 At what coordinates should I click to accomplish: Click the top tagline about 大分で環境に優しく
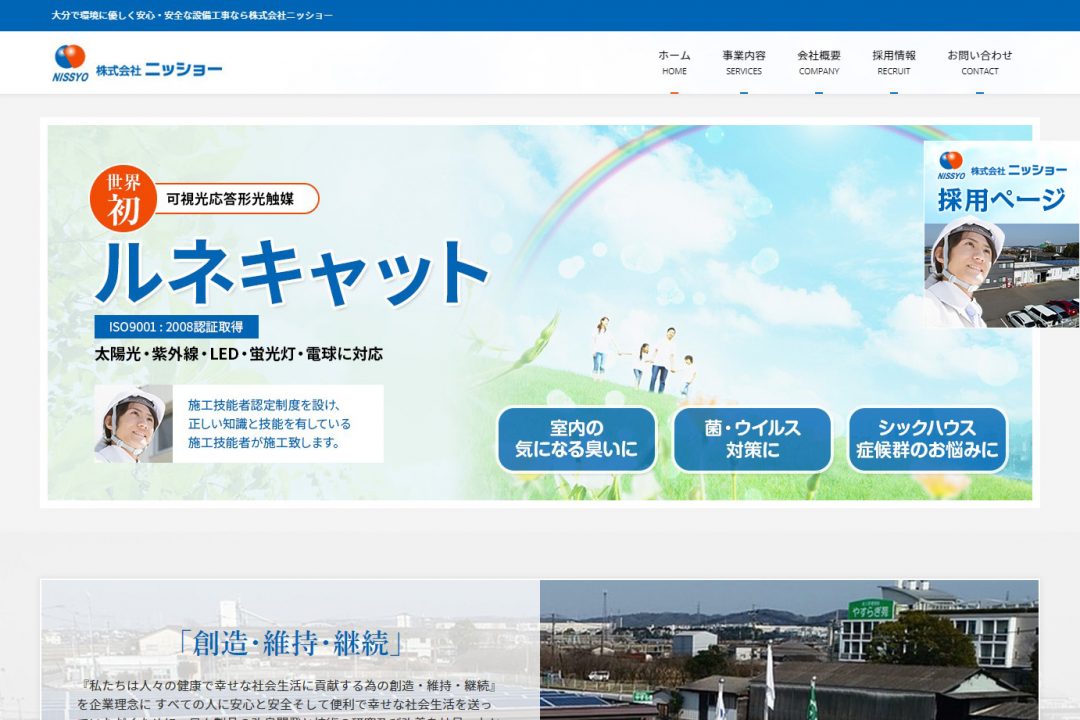click(192, 15)
